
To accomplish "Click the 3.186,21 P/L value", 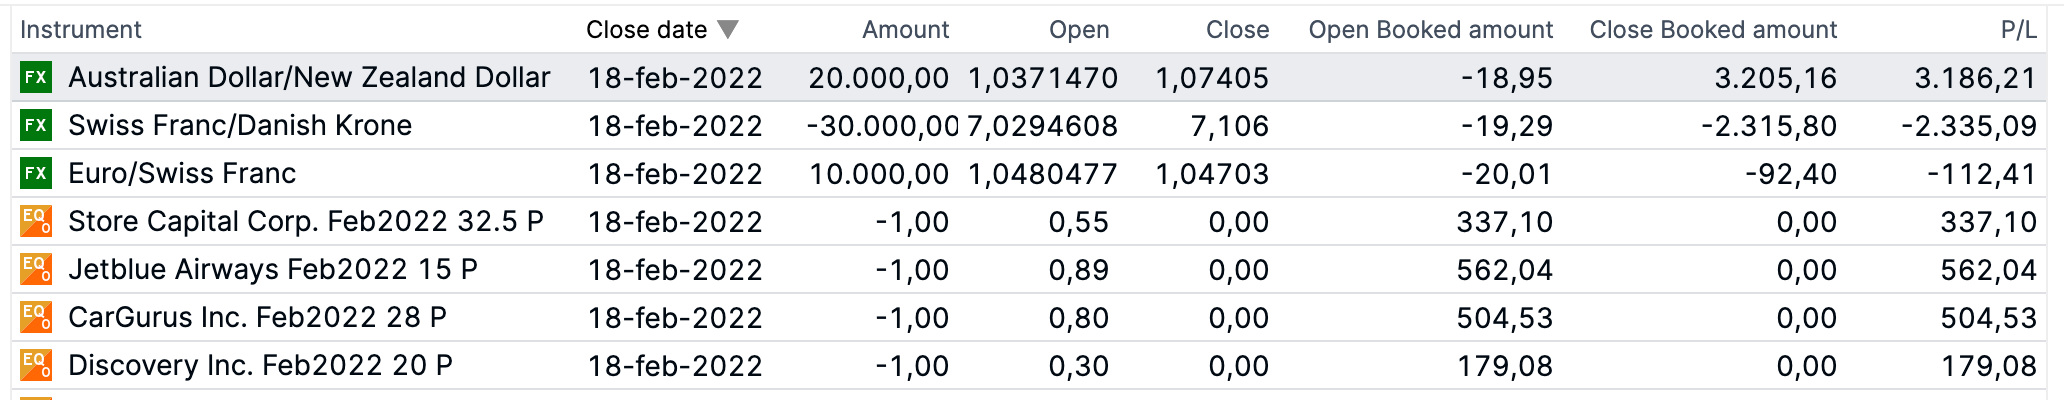I will click(x=1975, y=78).
